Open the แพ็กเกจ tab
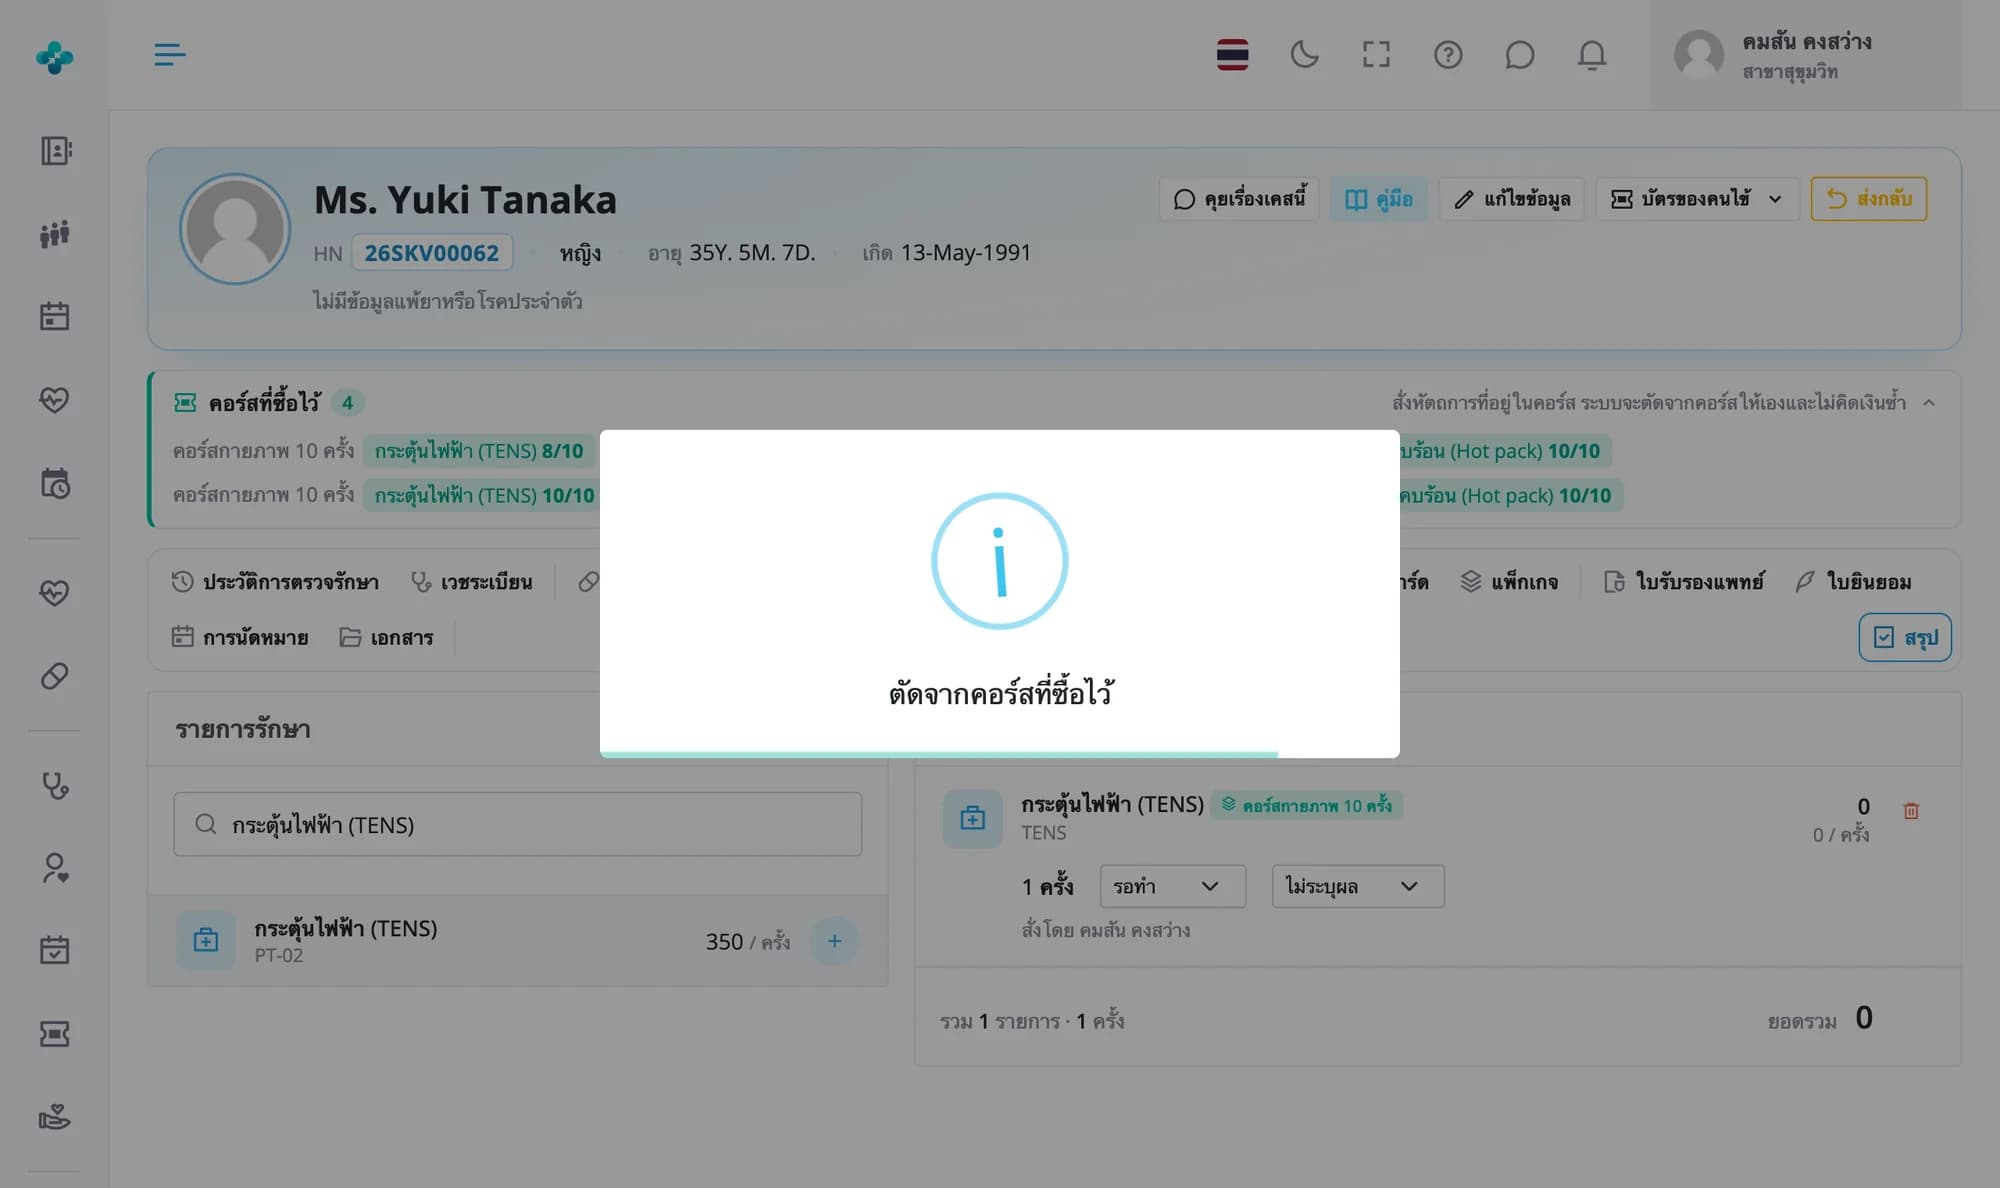 click(x=1509, y=582)
